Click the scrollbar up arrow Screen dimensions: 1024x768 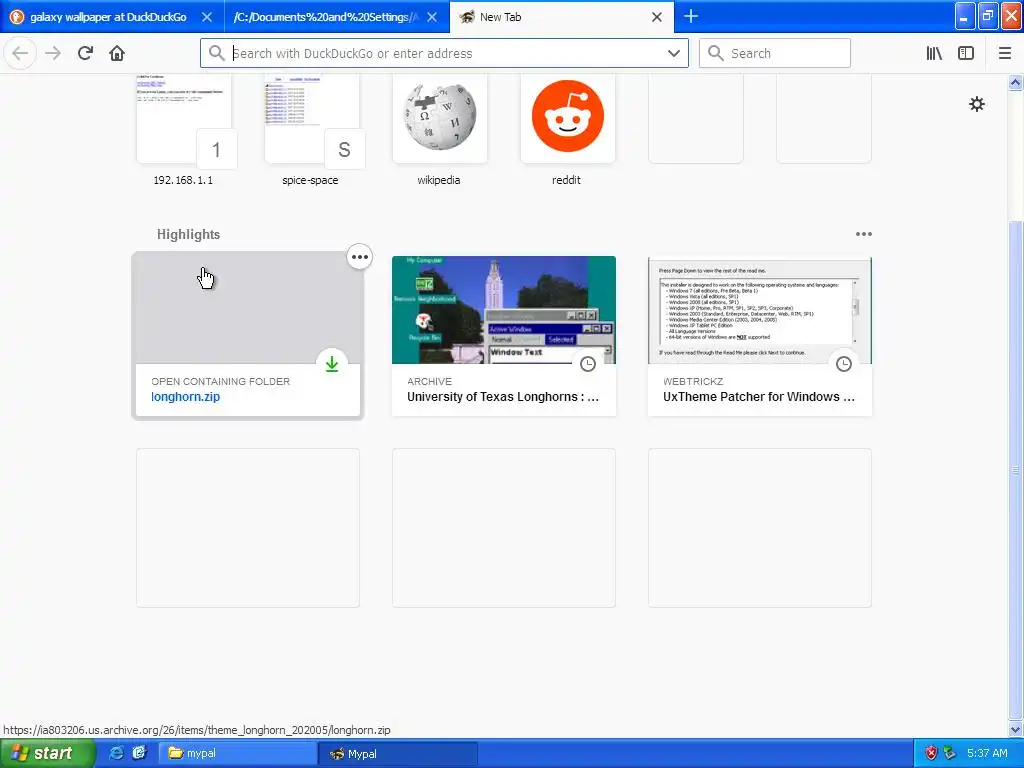tap(1015, 82)
